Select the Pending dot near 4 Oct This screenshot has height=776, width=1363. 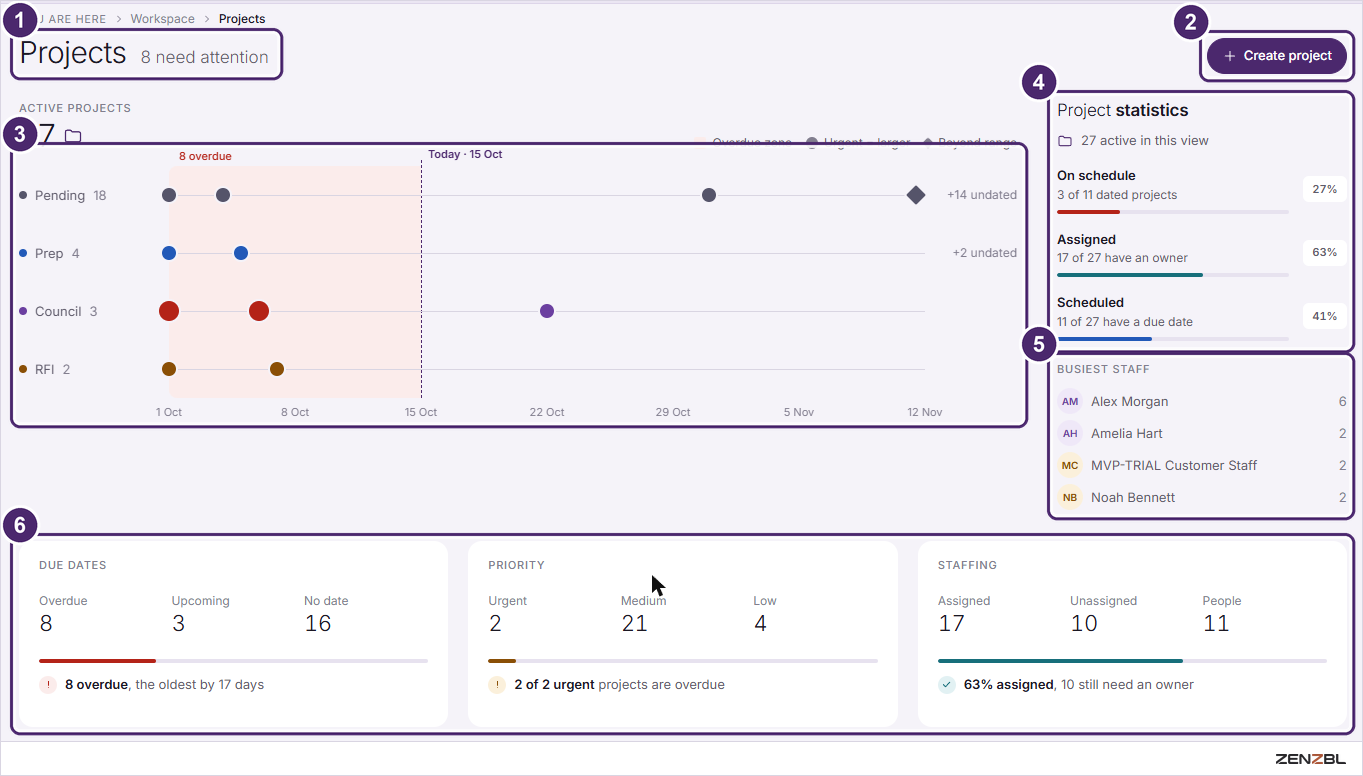click(x=223, y=195)
